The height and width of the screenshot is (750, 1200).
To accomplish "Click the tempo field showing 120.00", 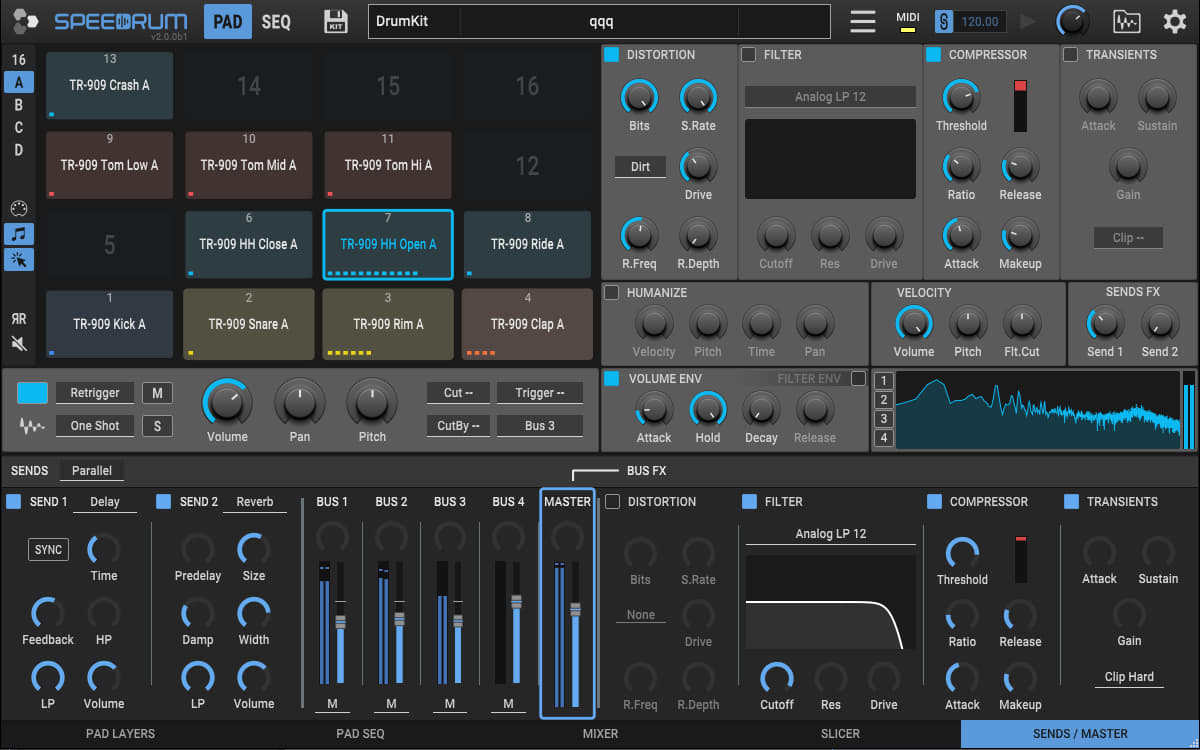I will coord(980,21).
